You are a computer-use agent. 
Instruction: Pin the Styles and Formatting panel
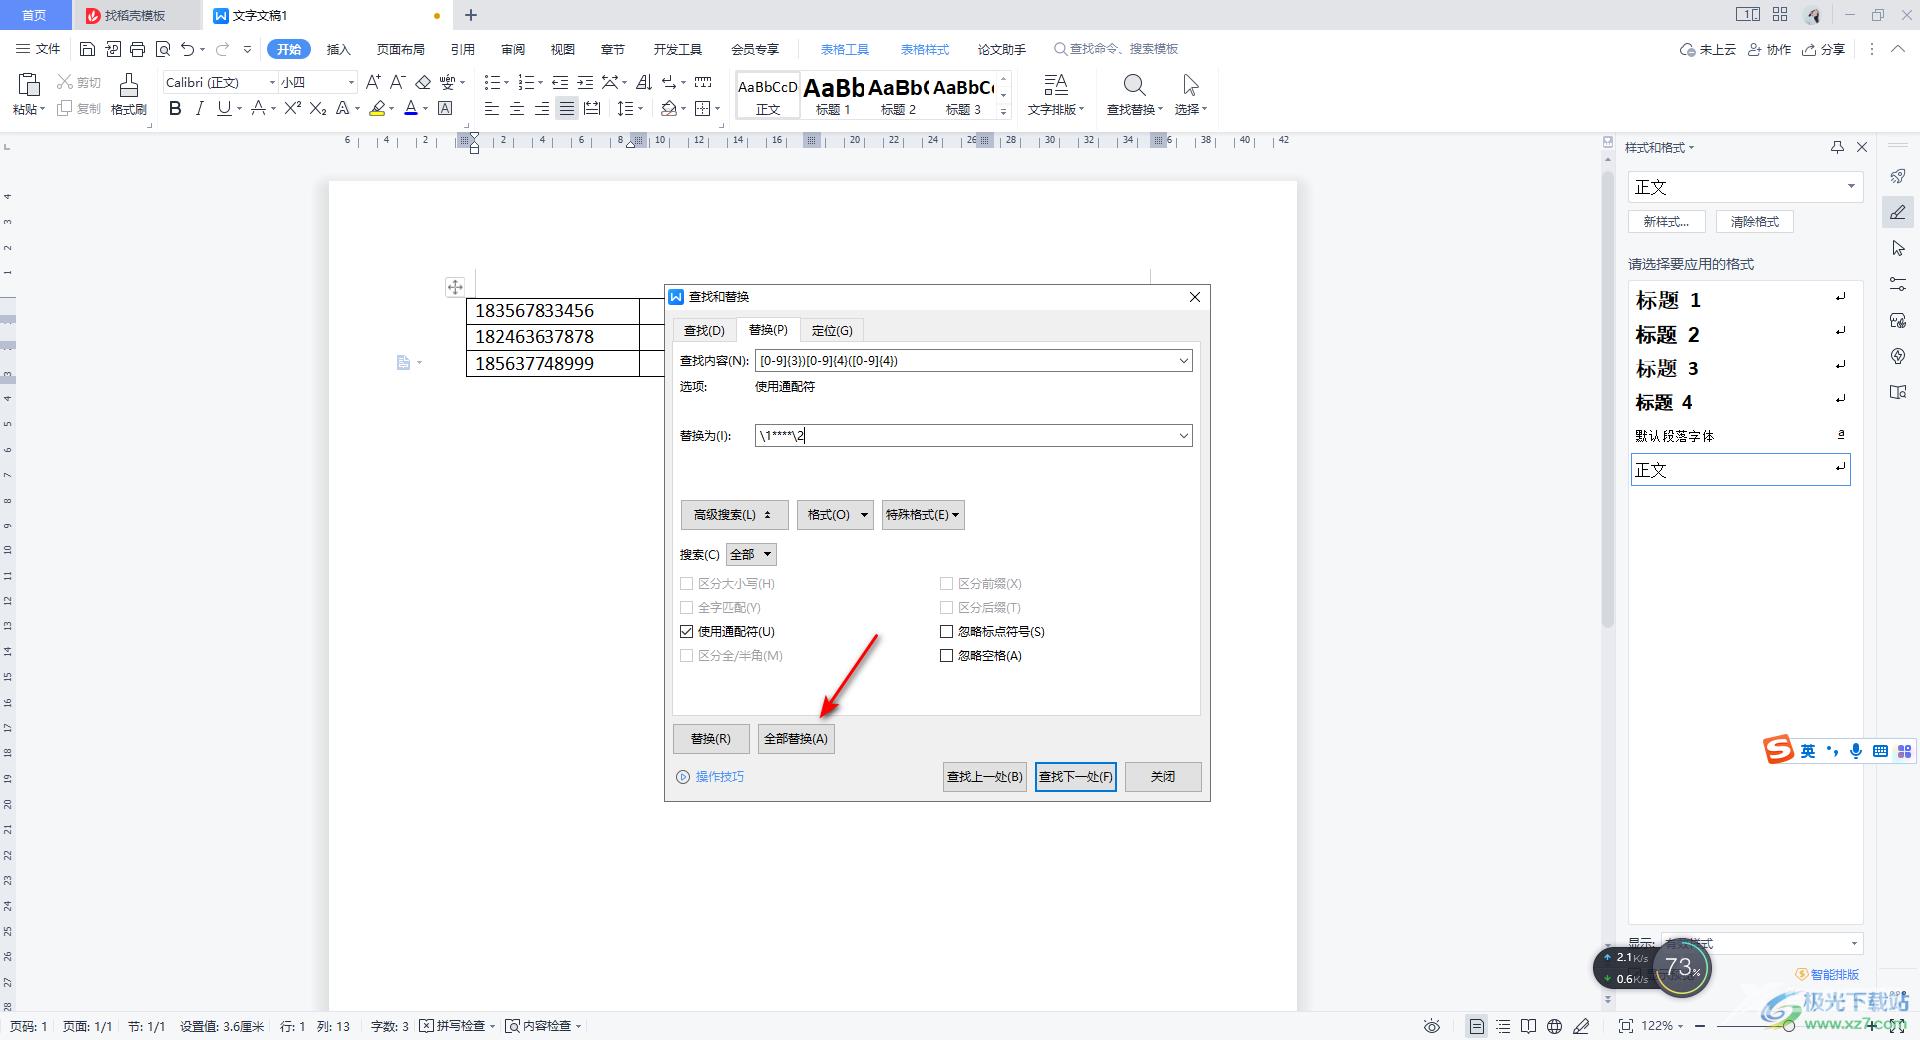pyautogui.click(x=1837, y=147)
